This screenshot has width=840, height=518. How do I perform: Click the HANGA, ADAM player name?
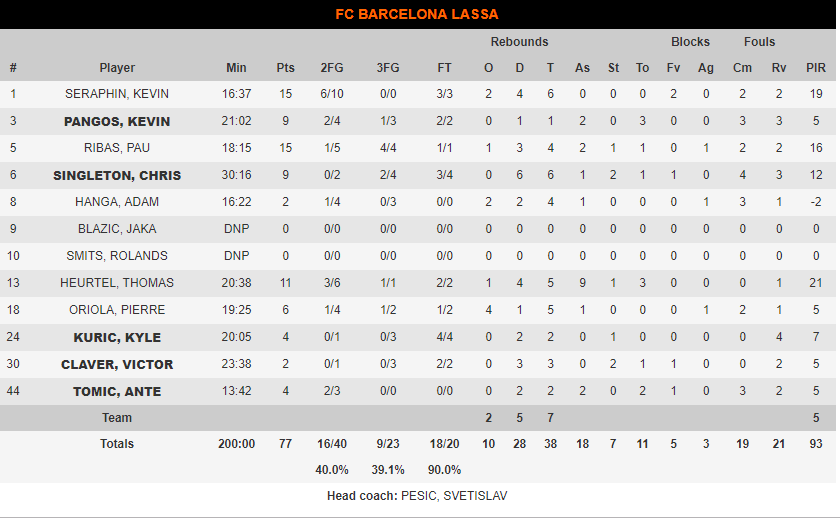[117, 202]
